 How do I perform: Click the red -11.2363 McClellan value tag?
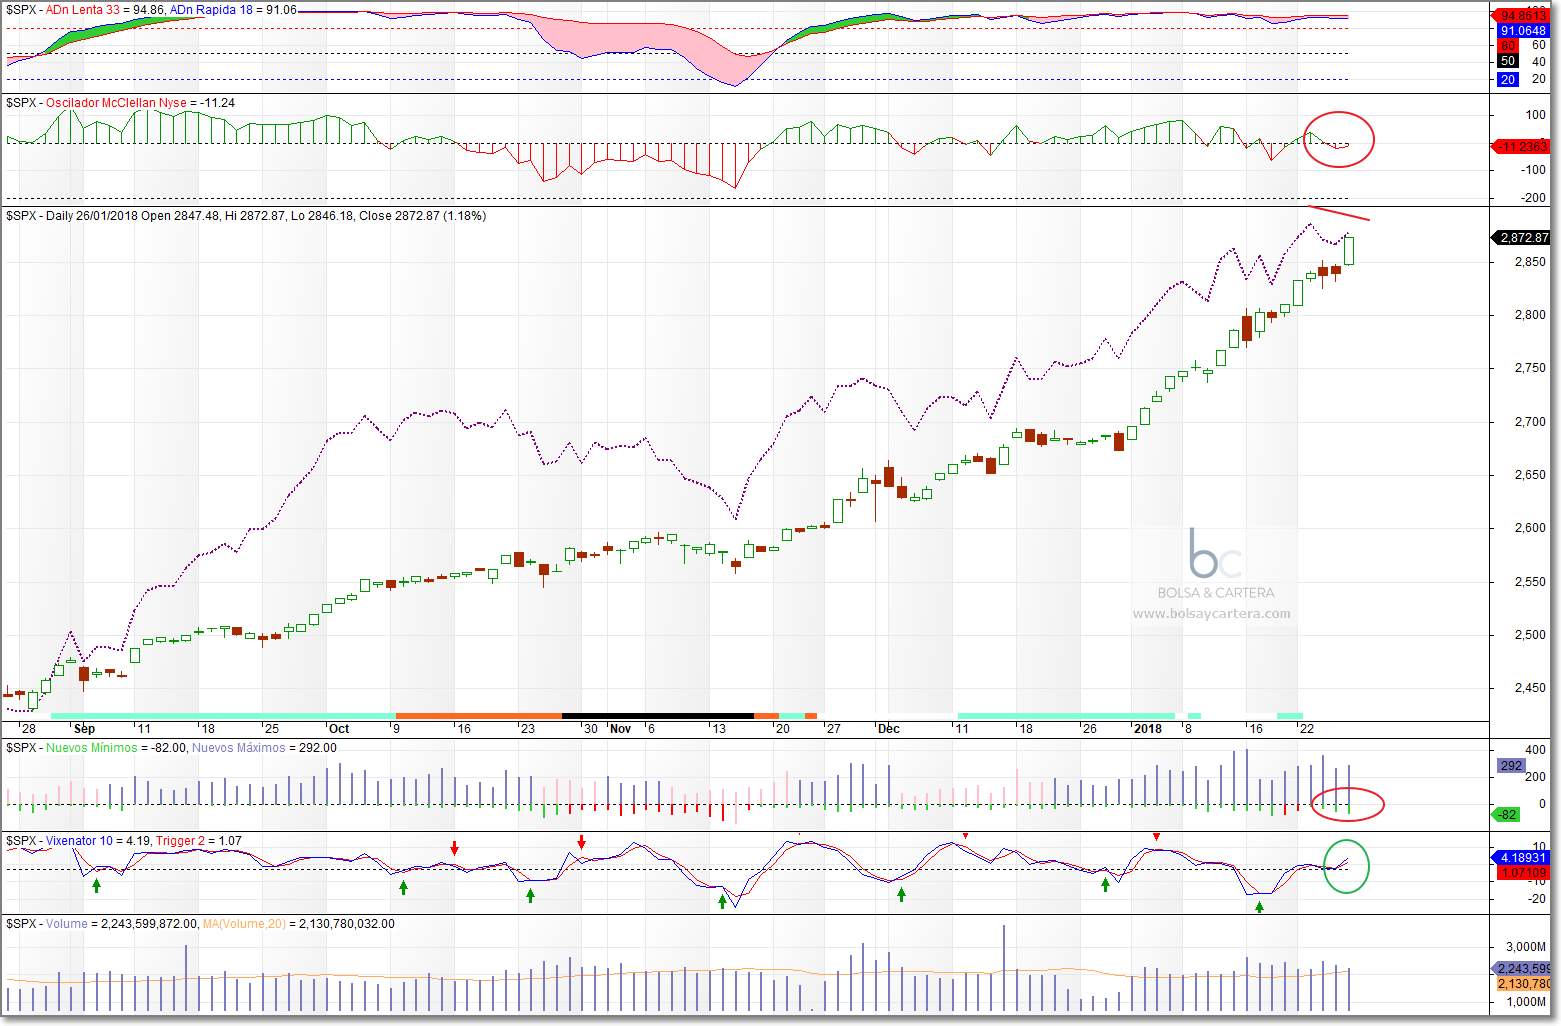[x=1523, y=147]
